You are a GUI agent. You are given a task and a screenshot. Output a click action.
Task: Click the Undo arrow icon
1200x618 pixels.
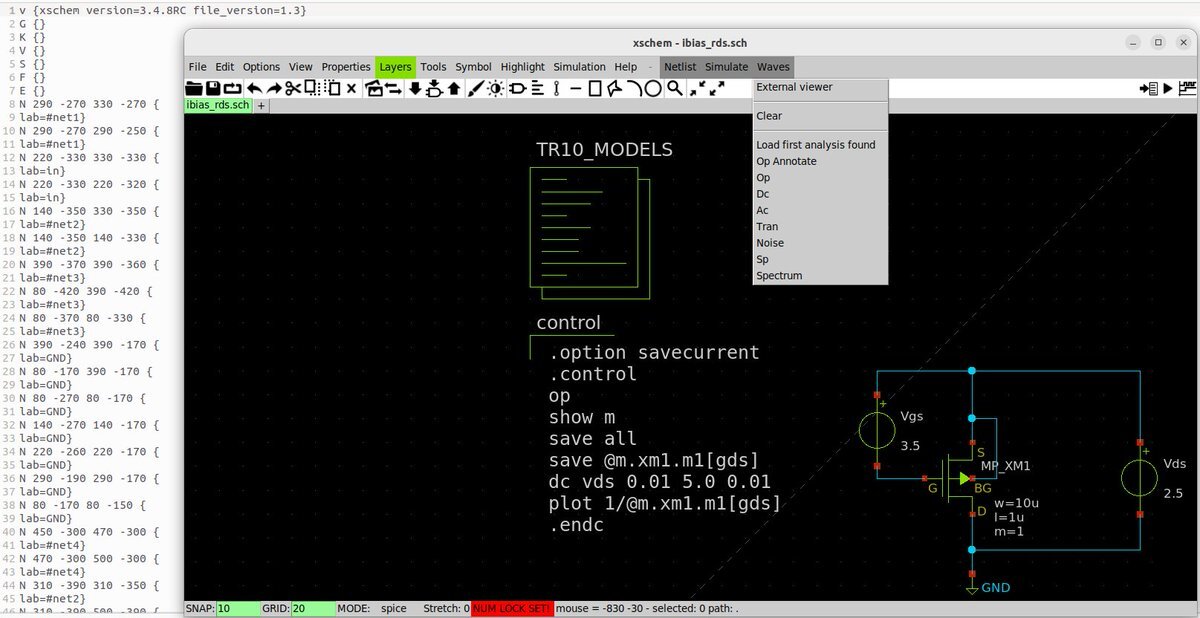tap(254, 88)
